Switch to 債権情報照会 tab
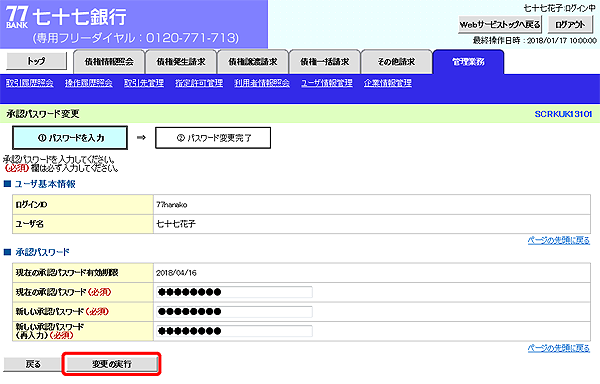The height and width of the screenshot is (384, 600). click(x=109, y=62)
